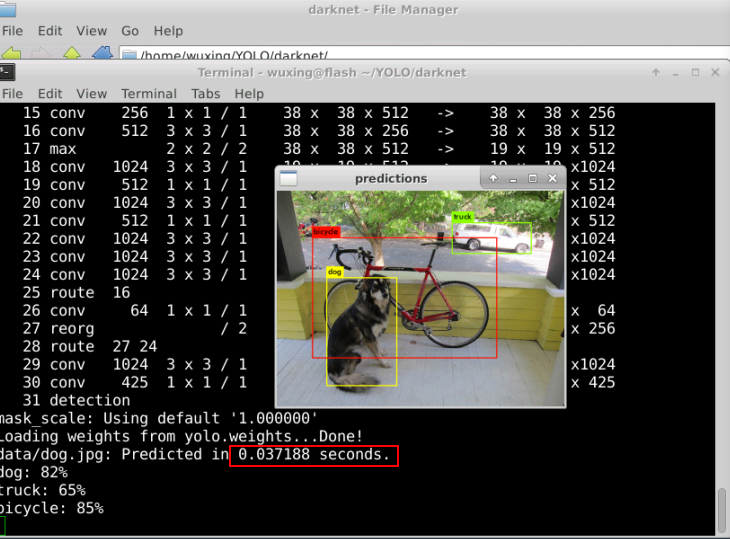Screen dimensions: 730x539
Task: Minimize the Terminal window
Action: click(676, 73)
